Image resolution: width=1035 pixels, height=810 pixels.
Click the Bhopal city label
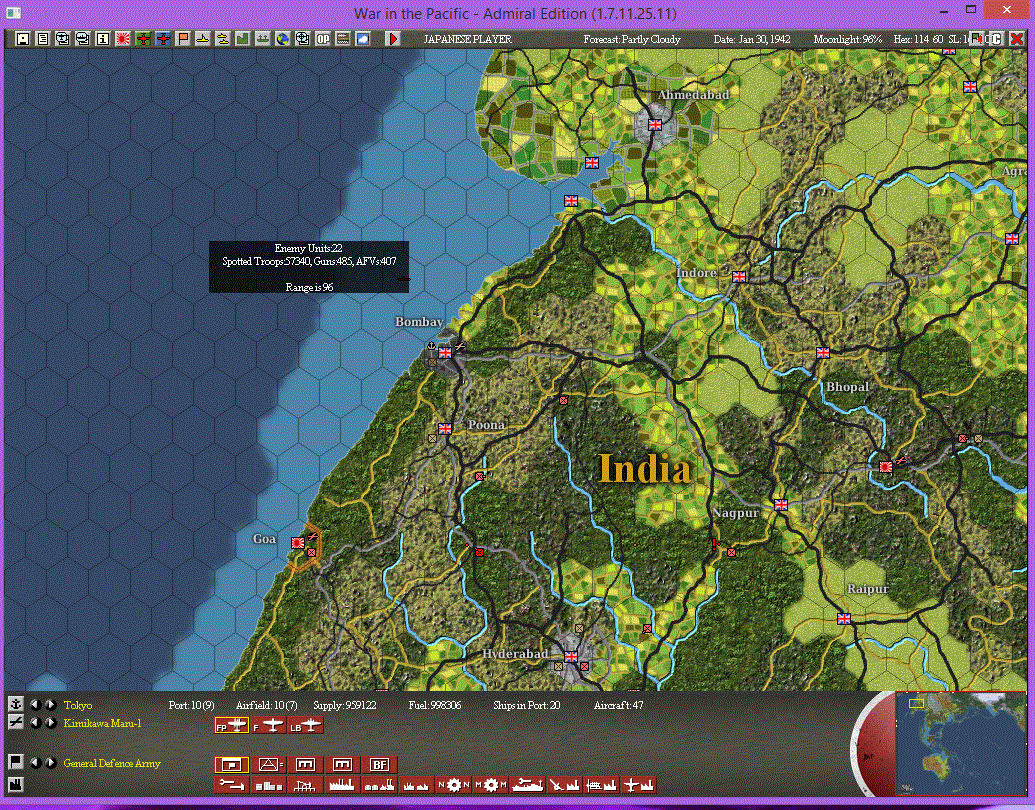[848, 387]
